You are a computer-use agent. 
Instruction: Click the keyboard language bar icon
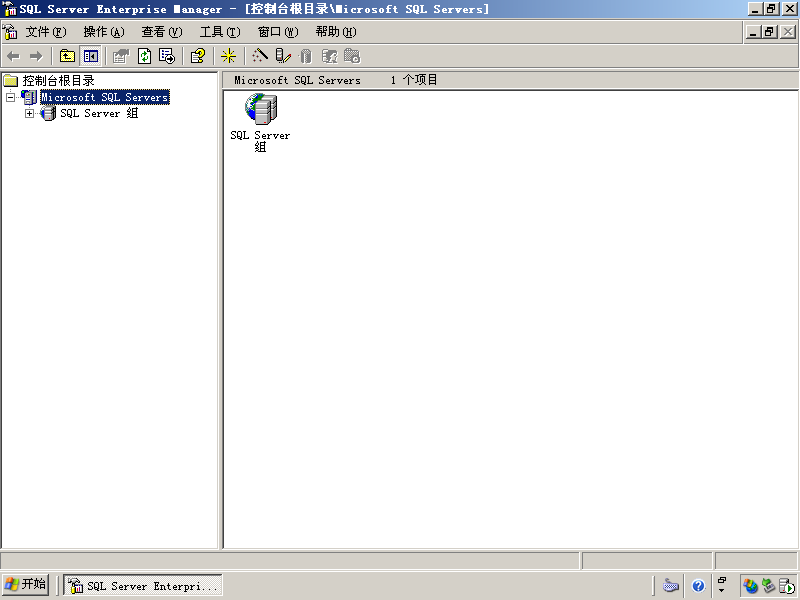tap(671, 586)
